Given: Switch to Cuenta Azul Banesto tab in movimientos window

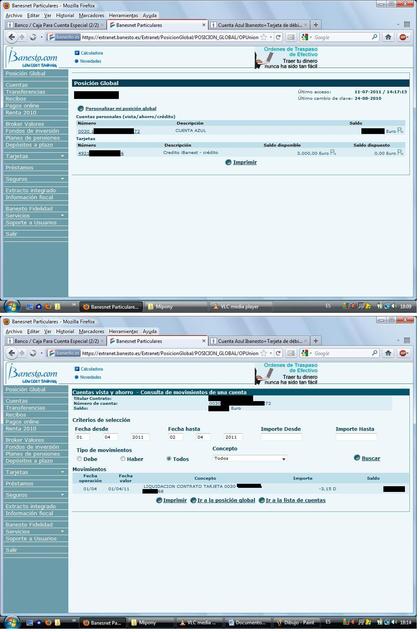Looking at the screenshot, I should pos(260,341).
